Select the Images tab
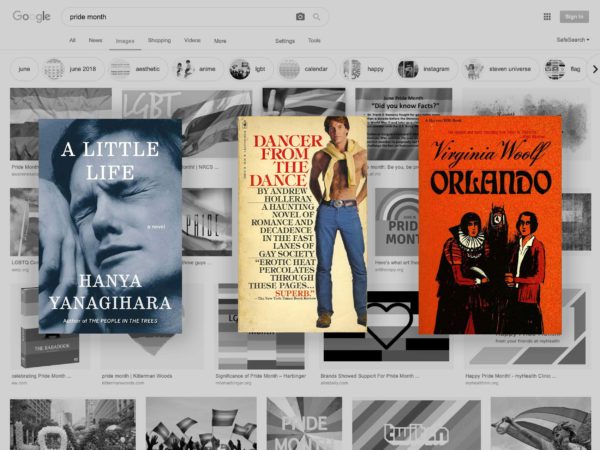Image resolution: width=600 pixels, height=450 pixels. point(125,41)
